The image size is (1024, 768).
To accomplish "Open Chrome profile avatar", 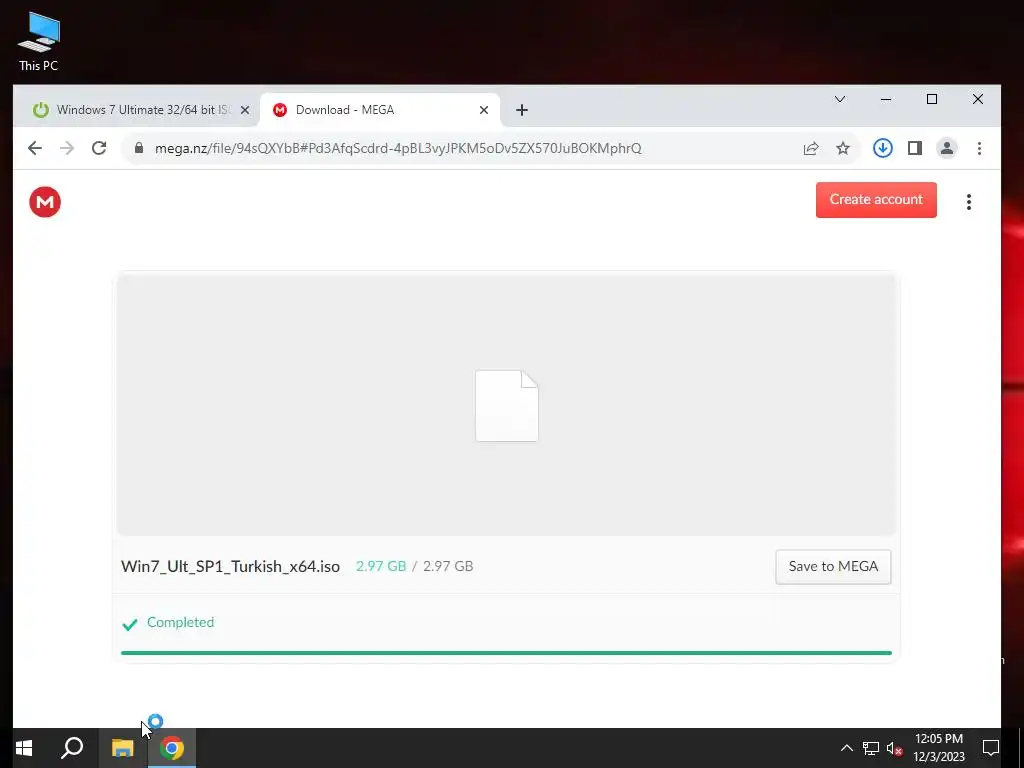I will tap(947, 148).
